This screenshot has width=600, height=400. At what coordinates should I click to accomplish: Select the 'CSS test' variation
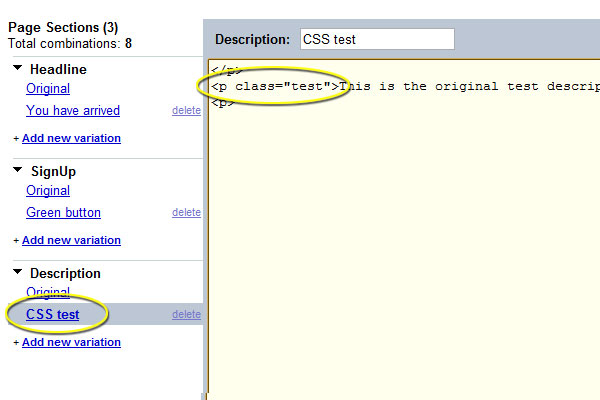[53, 314]
